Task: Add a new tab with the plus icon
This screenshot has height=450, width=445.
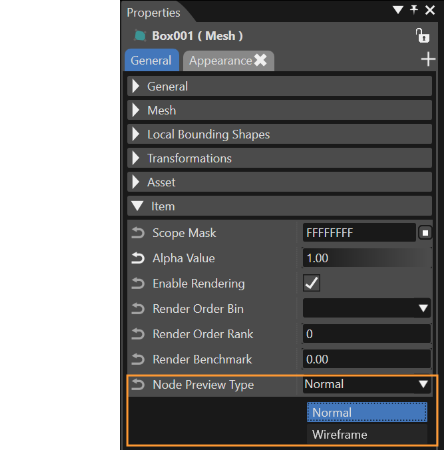Action: pyautogui.click(x=428, y=59)
